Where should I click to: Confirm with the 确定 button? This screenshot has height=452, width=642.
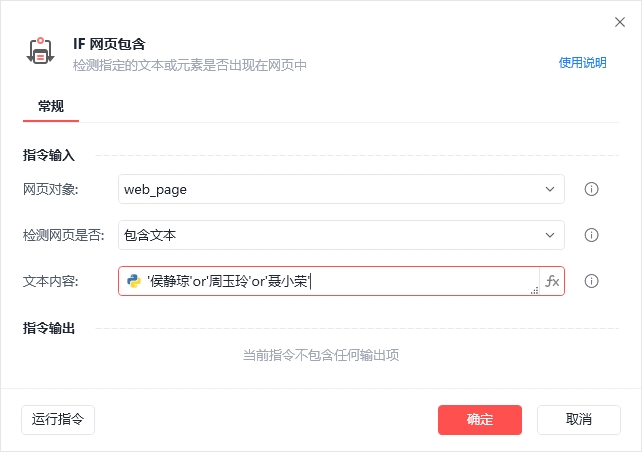pos(480,420)
